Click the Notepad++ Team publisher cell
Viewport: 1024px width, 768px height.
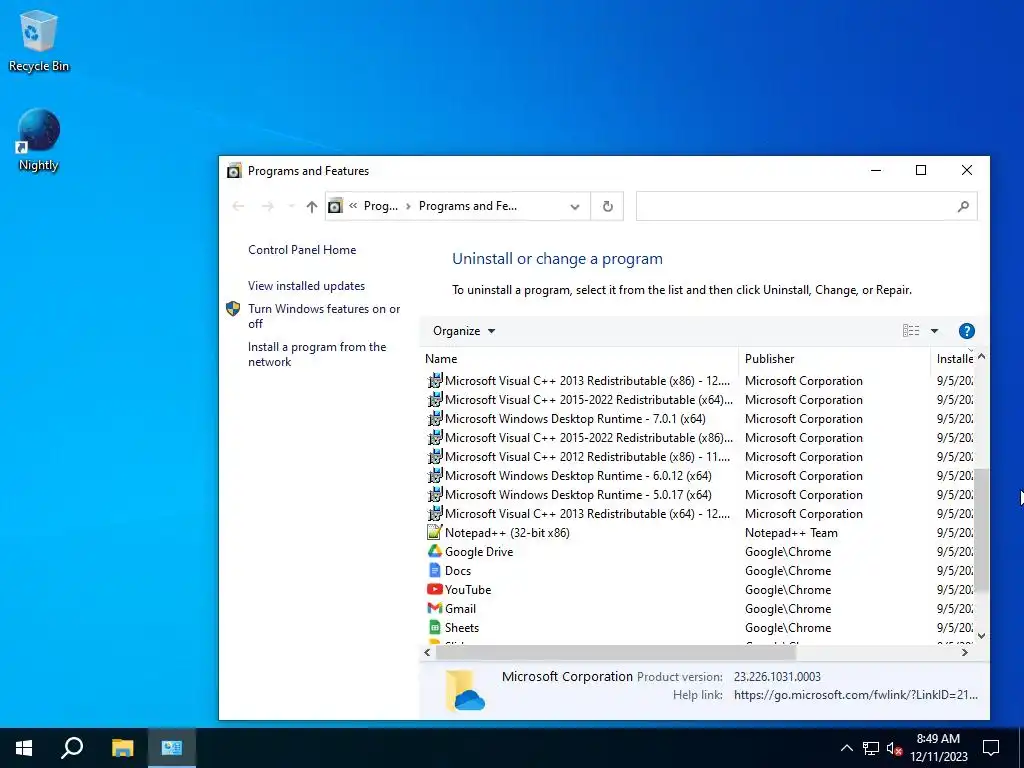(791, 533)
